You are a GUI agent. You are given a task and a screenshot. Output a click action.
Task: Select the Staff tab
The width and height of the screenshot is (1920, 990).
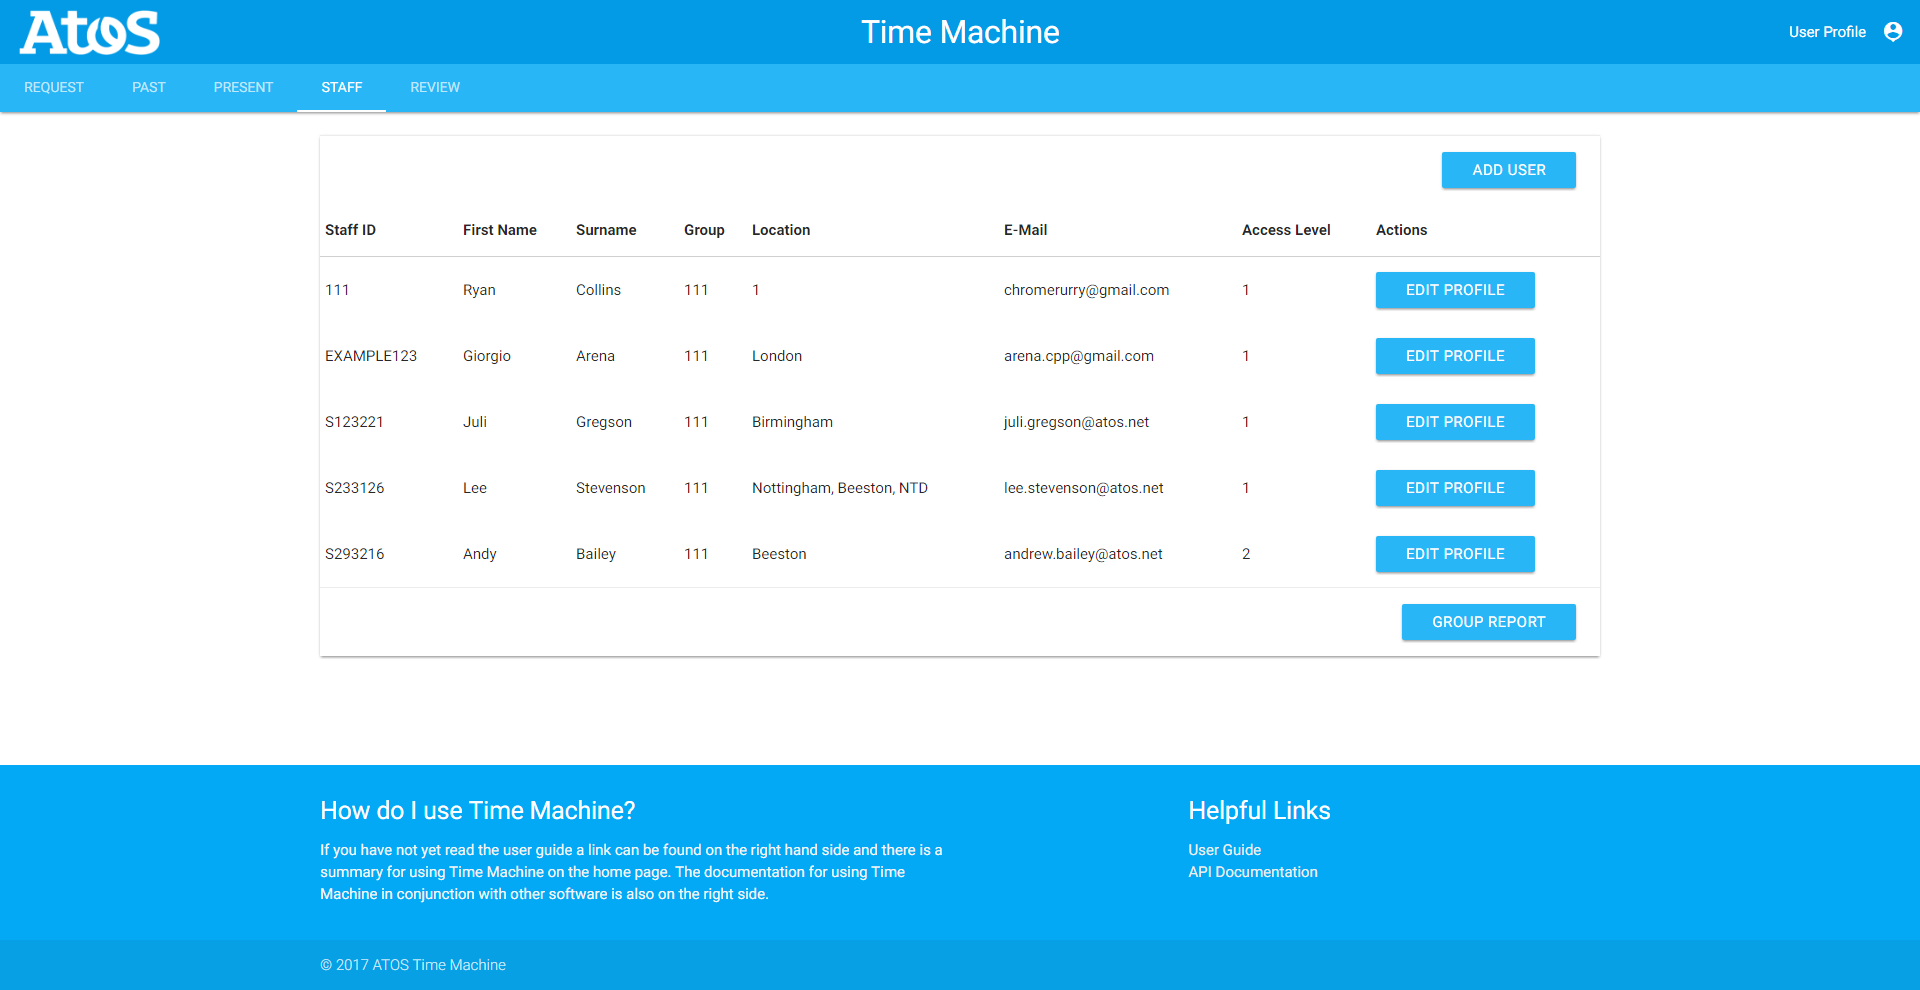tap(341, 88)
